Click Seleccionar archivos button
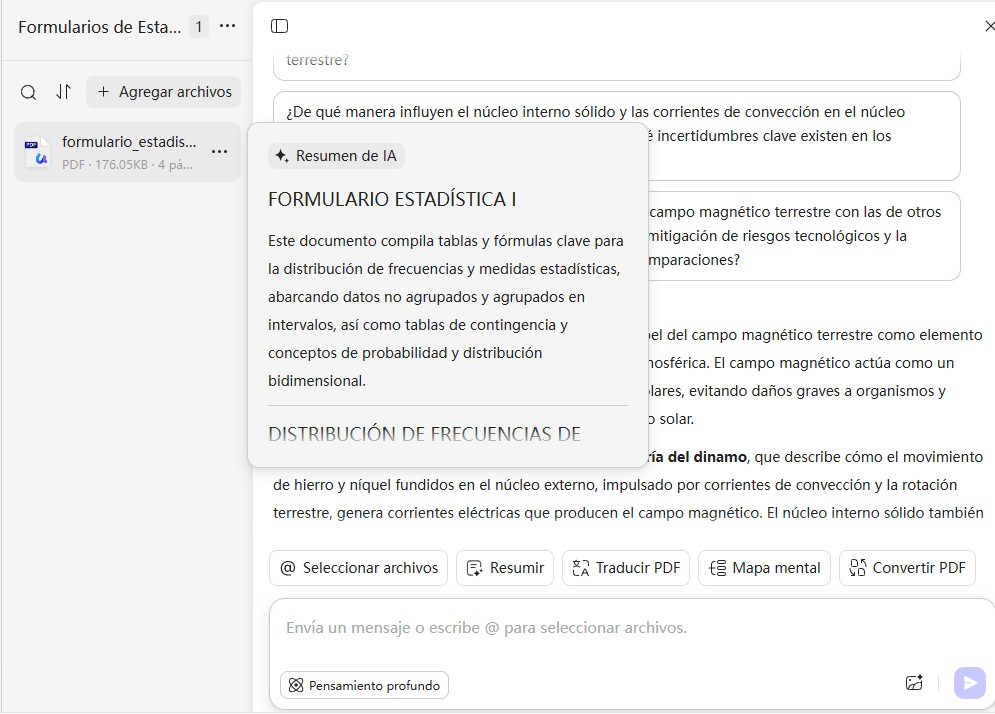 coord(359,568)
